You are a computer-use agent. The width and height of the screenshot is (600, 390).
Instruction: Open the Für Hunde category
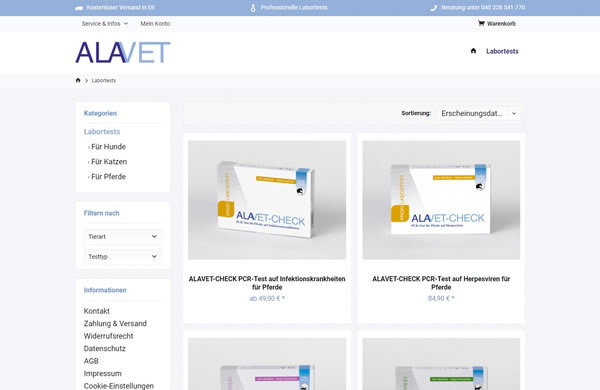tap(108, 147)
